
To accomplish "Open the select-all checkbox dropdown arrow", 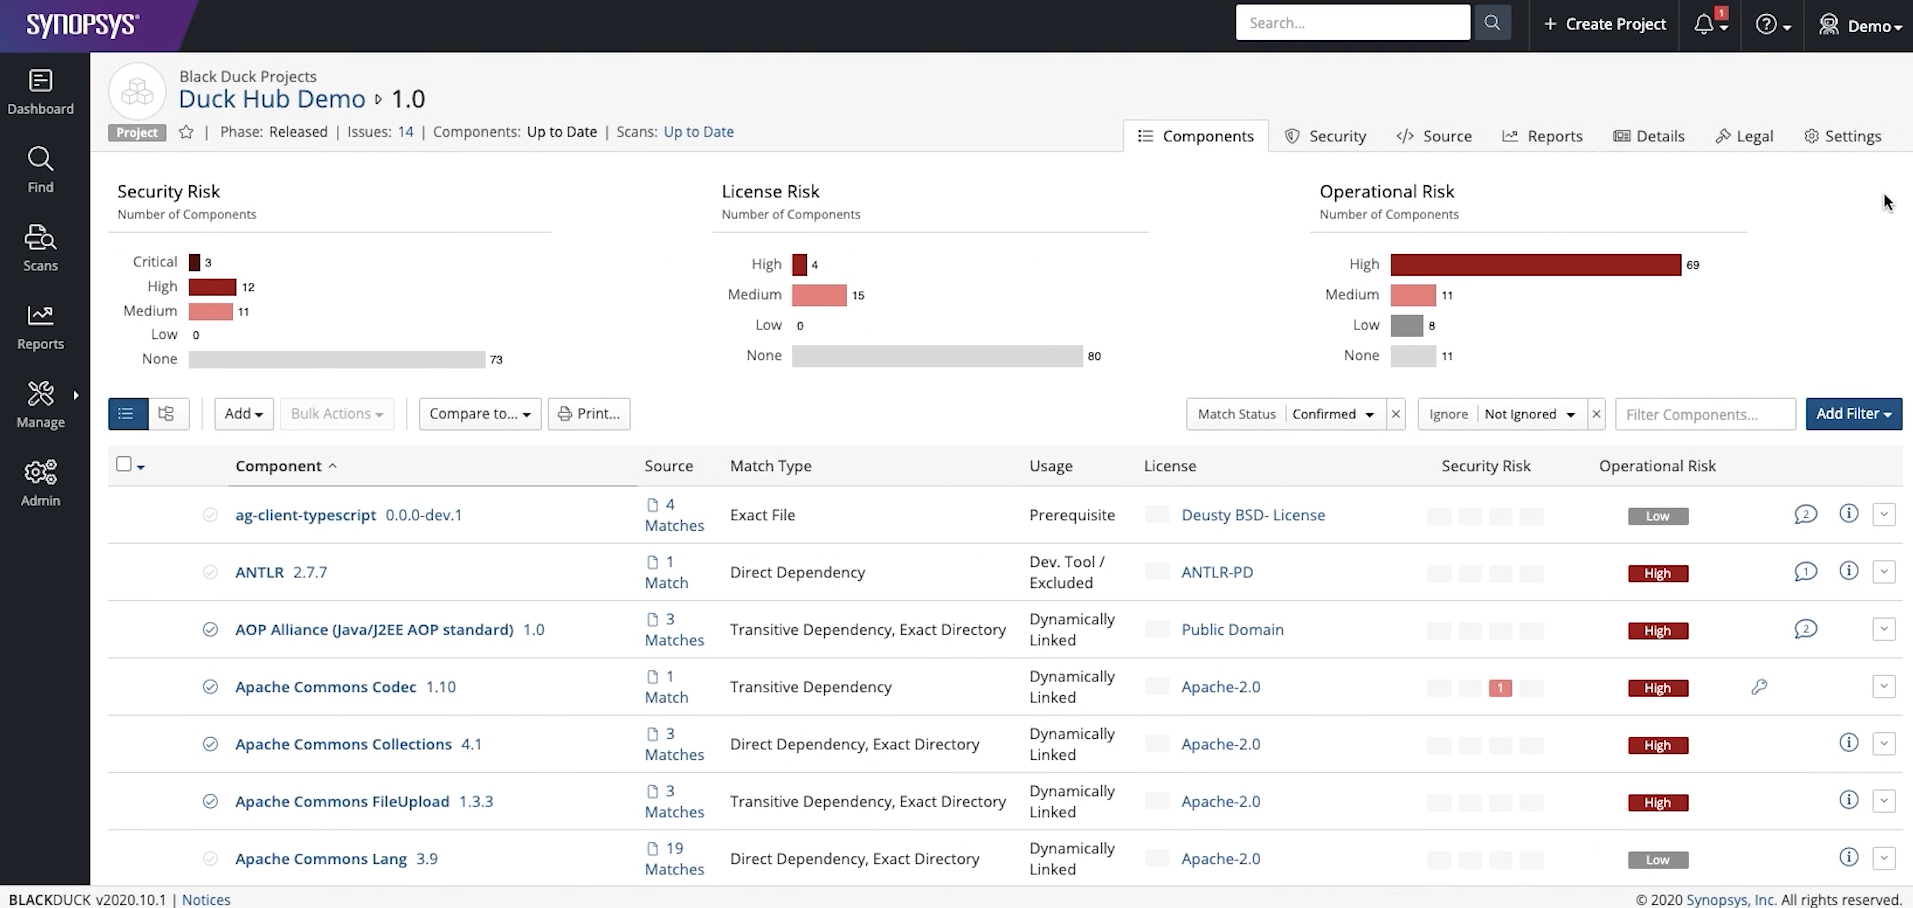I will [141, 467].
